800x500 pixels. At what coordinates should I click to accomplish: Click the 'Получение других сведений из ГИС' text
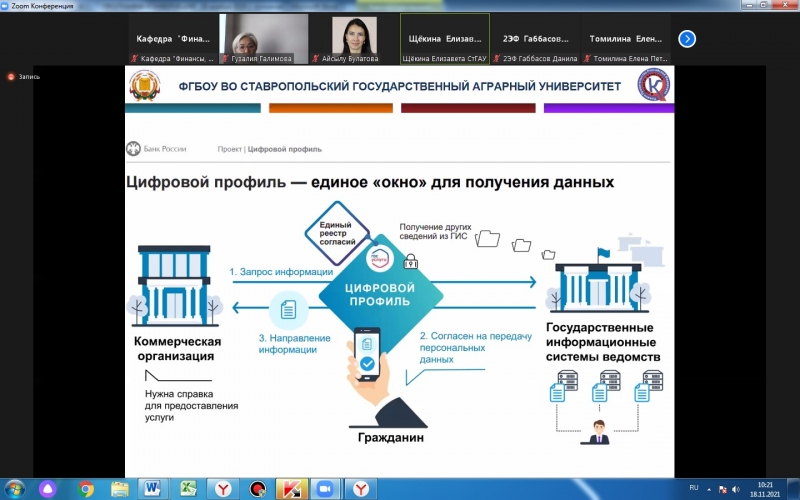[435, 231]
